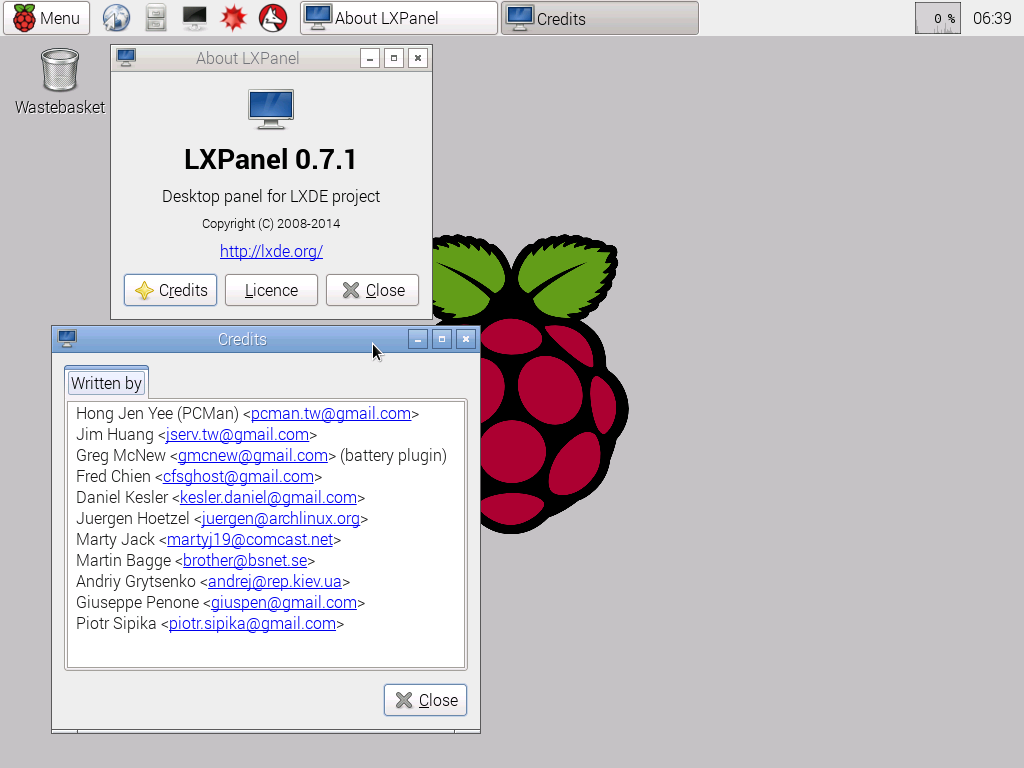Click the LXPanel 0.7.1 heading
The width and height of the screenshot is (1024, 768).
pyautogui.click(x=271, y=159)
